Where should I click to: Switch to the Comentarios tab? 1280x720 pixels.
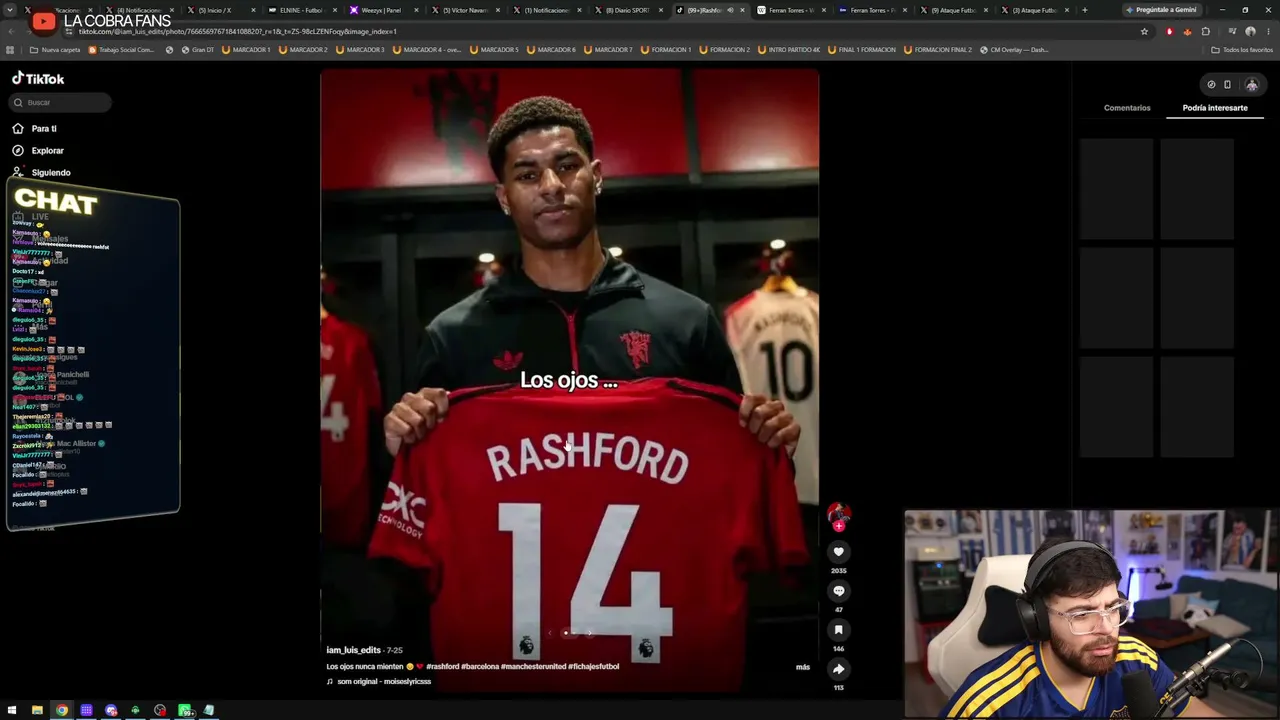(x=1127, y=108)
